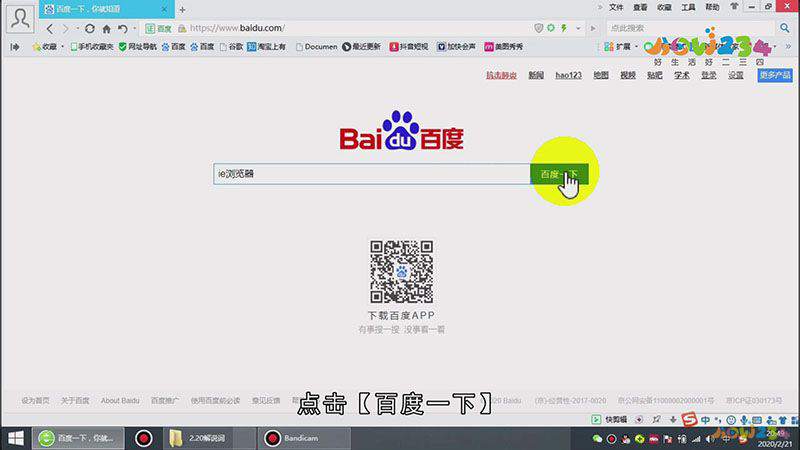
Task: Click the 点此搜索 browser search field
Action: (x=691, y=28)
